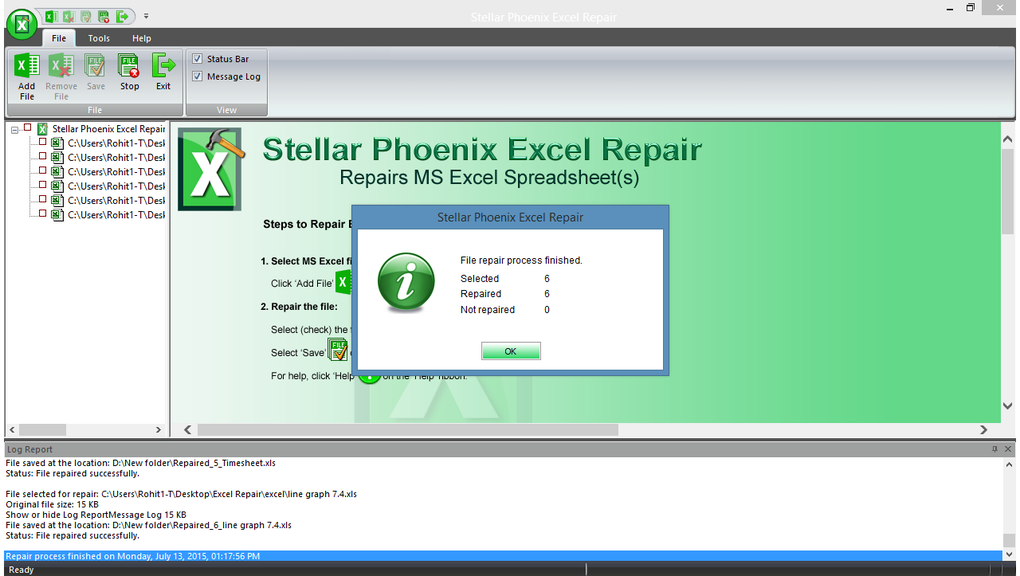Click right arrow of file tree horizontal scrollbar
The image size is (1020, 576).
point(158,430)
